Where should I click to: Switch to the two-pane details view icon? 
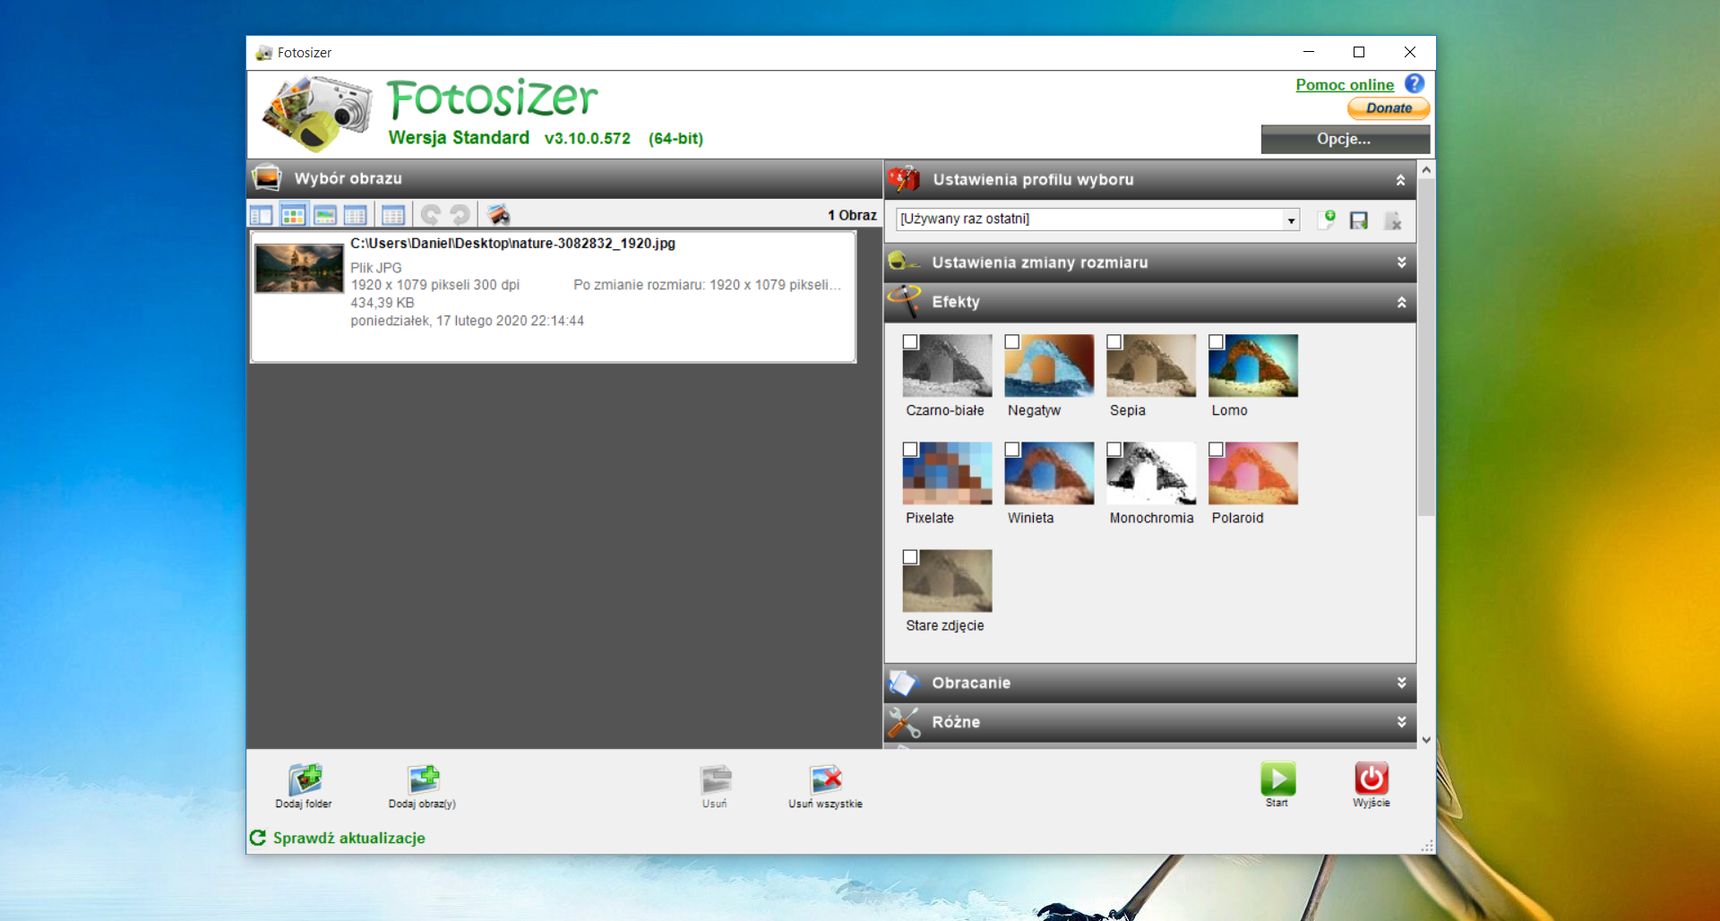pos(261,215)
